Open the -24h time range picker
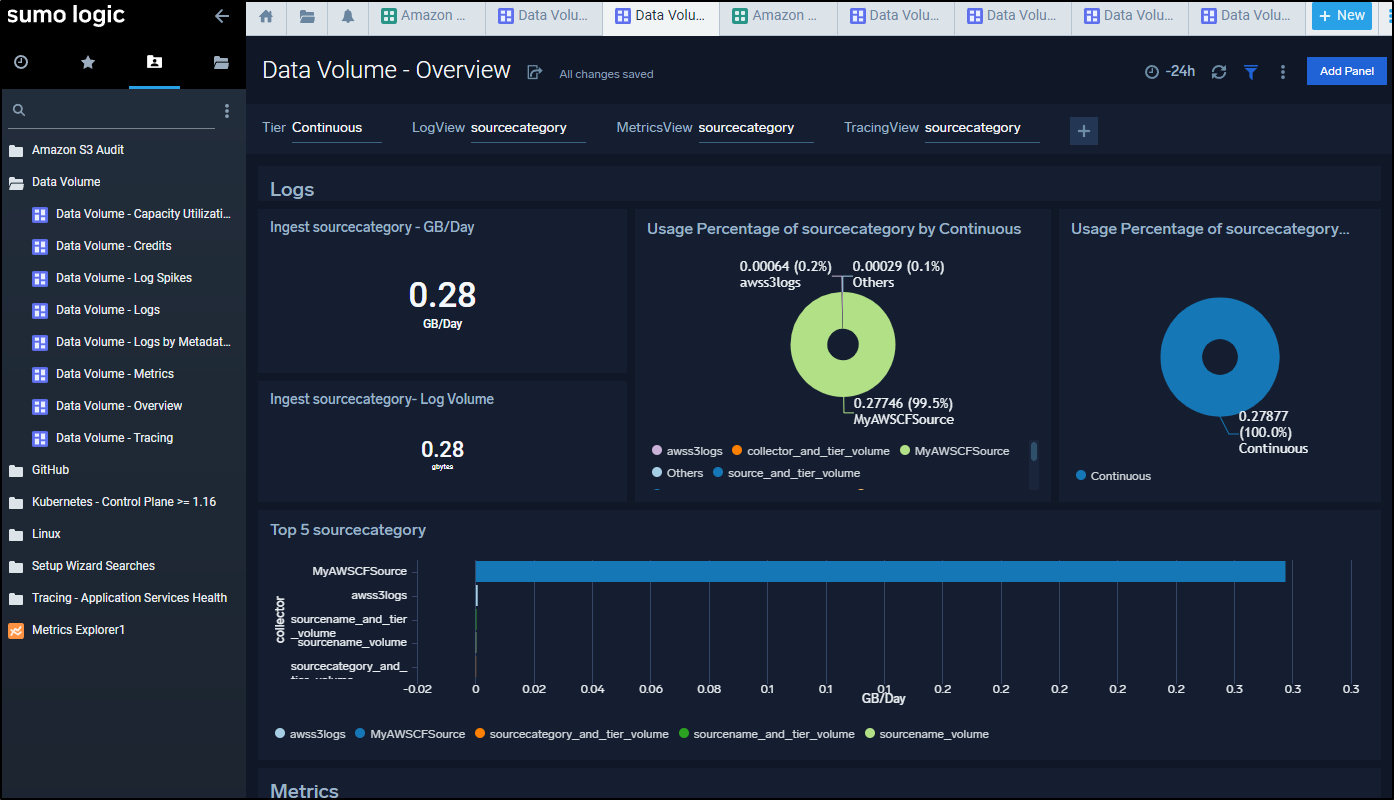The height and width of the screenshot is (800, 1394). click(1170, 72)
